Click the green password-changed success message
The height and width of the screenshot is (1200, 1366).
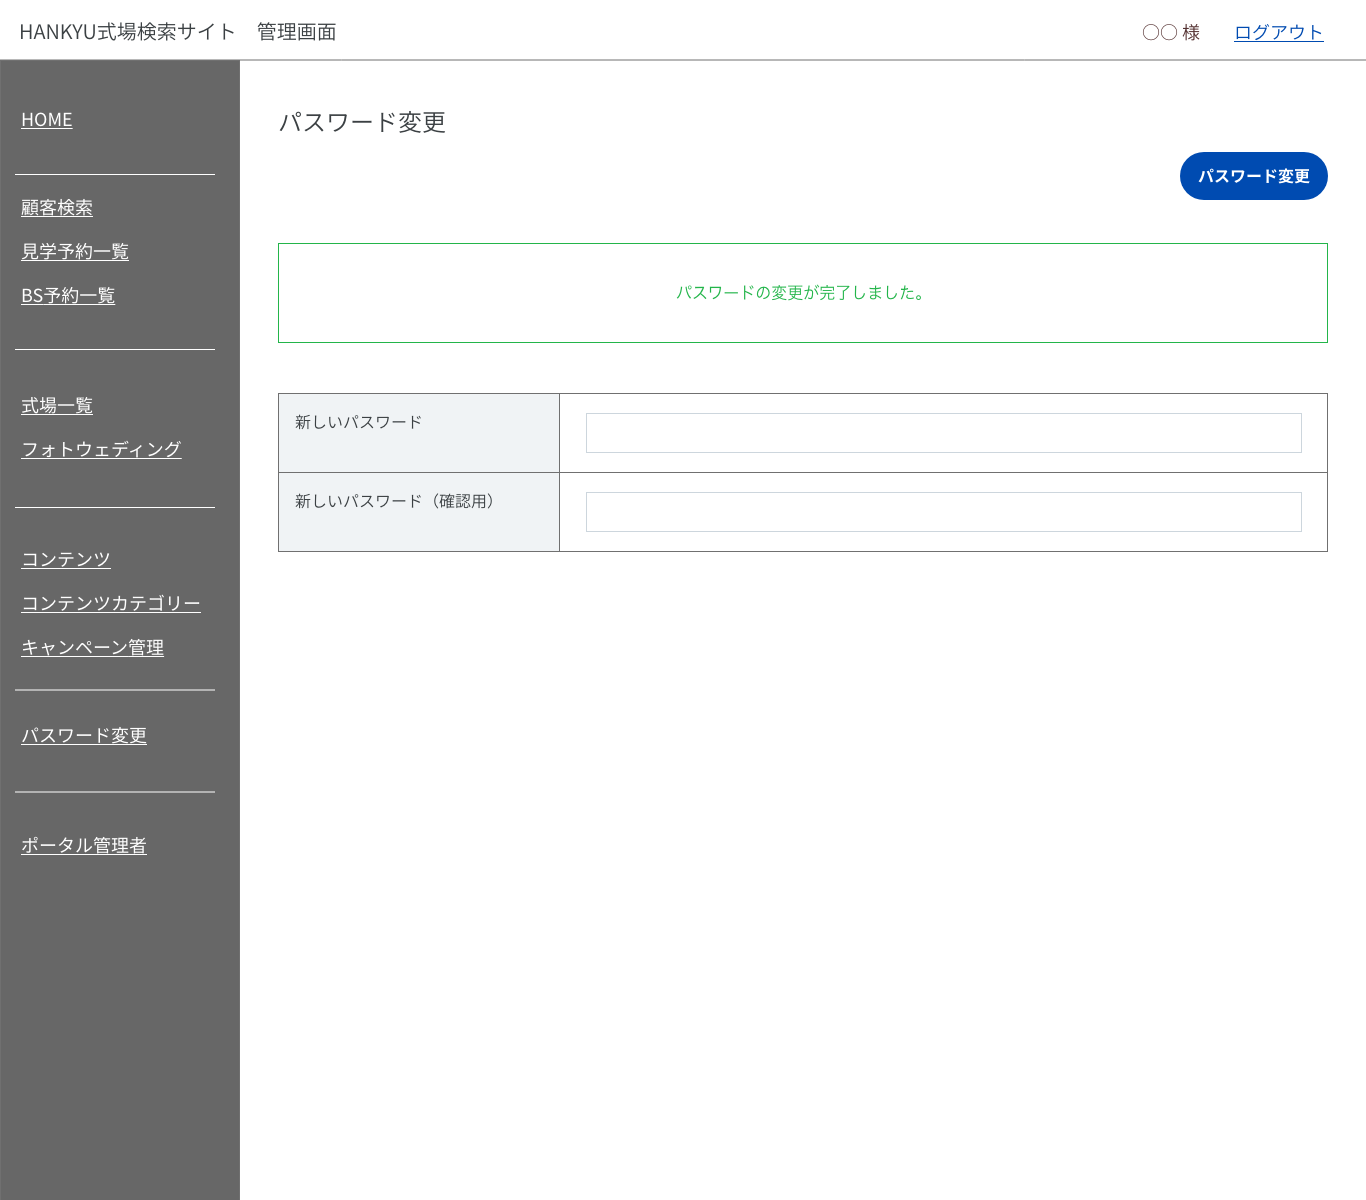point(802,293)
